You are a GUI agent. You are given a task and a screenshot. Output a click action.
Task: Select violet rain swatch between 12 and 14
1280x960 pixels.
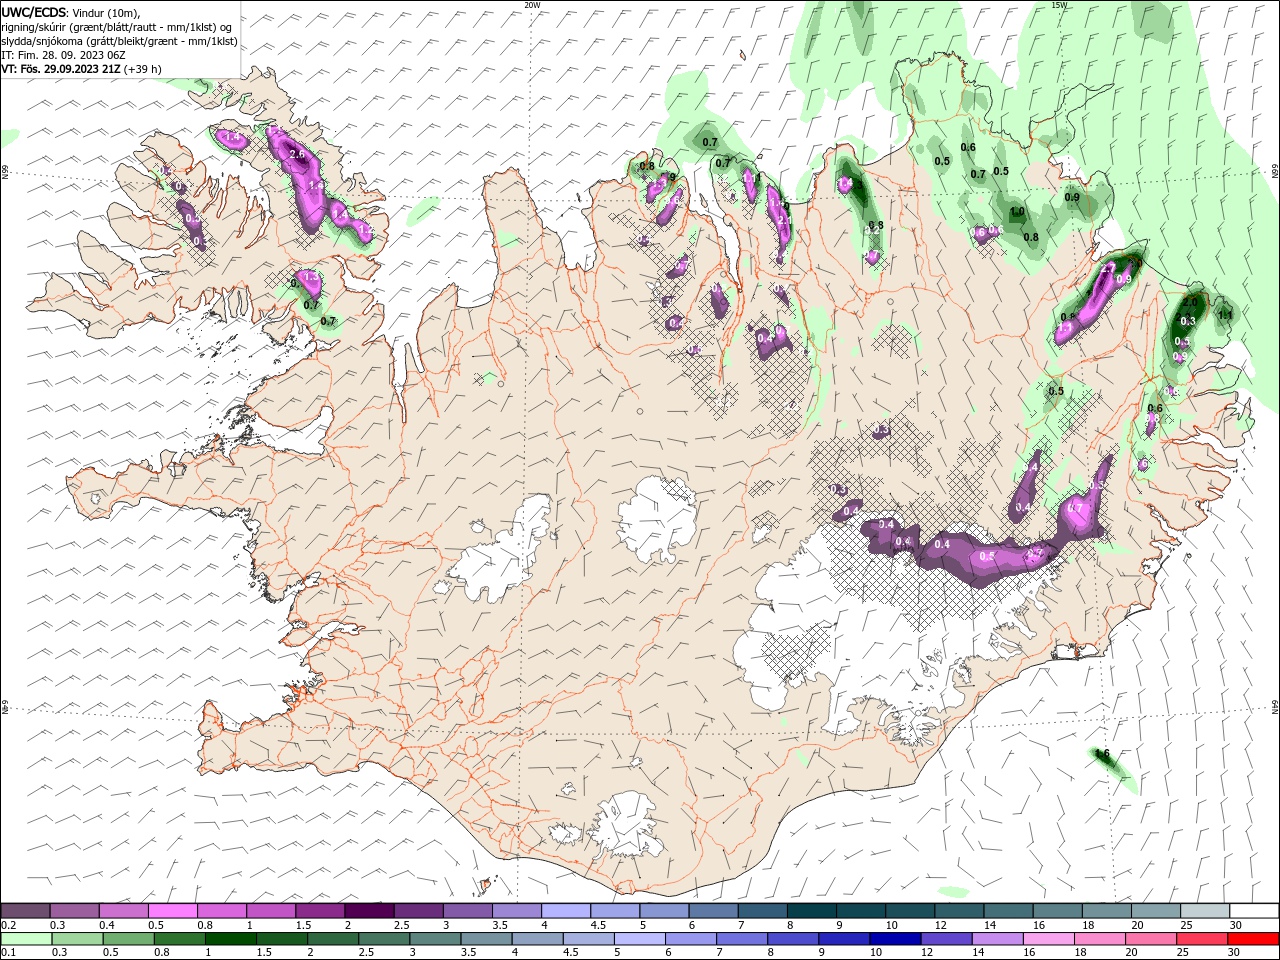pyautogui.click(x=945, y=939)
